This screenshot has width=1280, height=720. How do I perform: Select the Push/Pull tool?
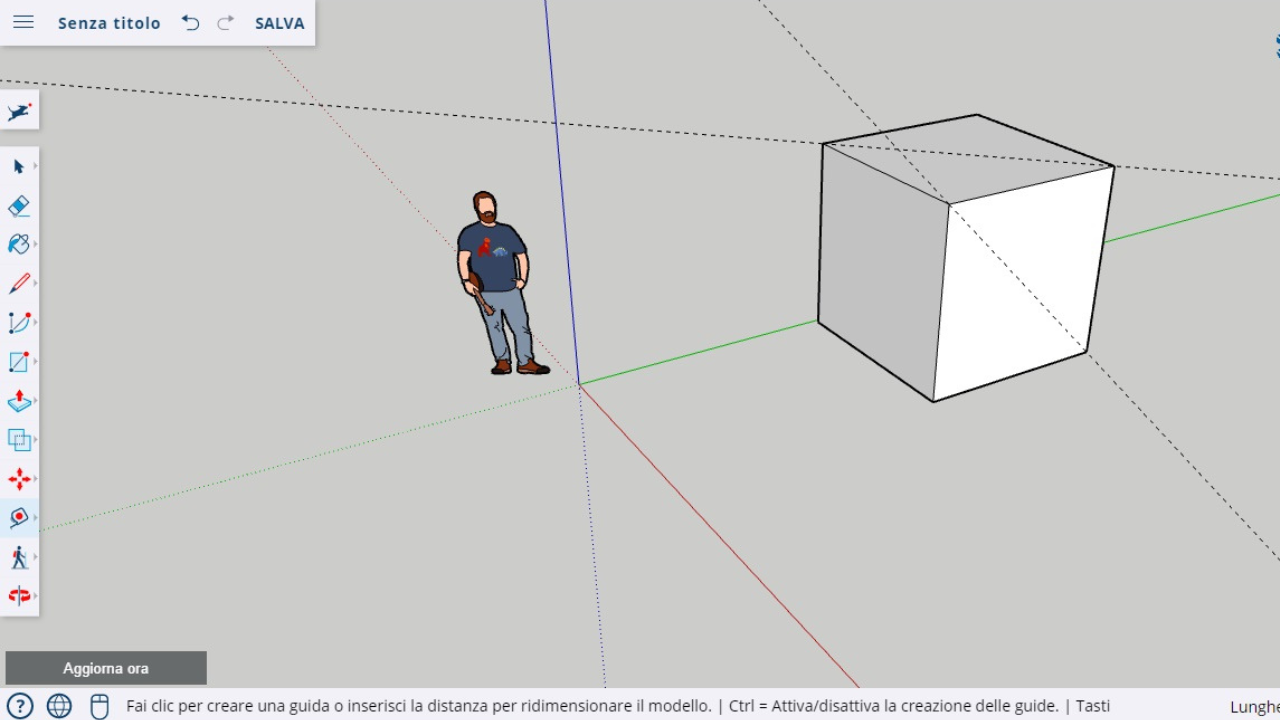(18, 400)
